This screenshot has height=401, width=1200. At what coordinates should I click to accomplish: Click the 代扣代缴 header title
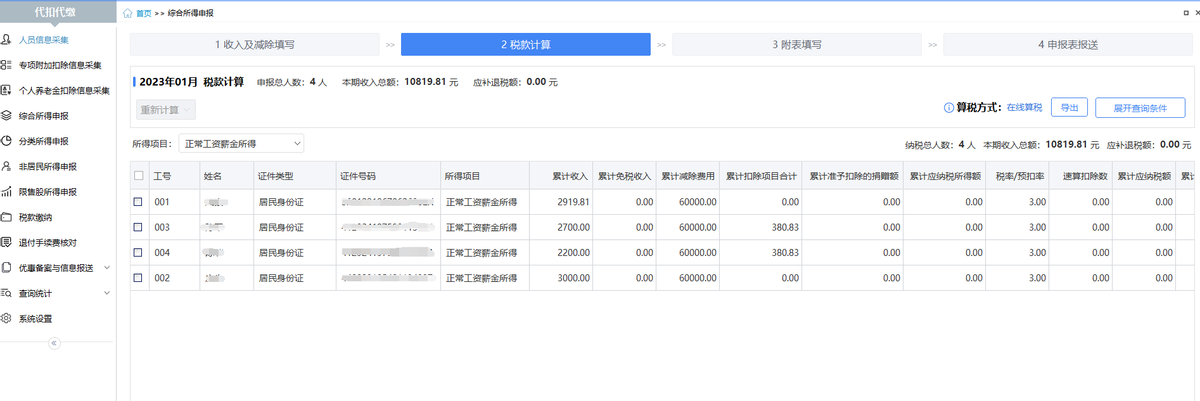(x=55, y=13)
